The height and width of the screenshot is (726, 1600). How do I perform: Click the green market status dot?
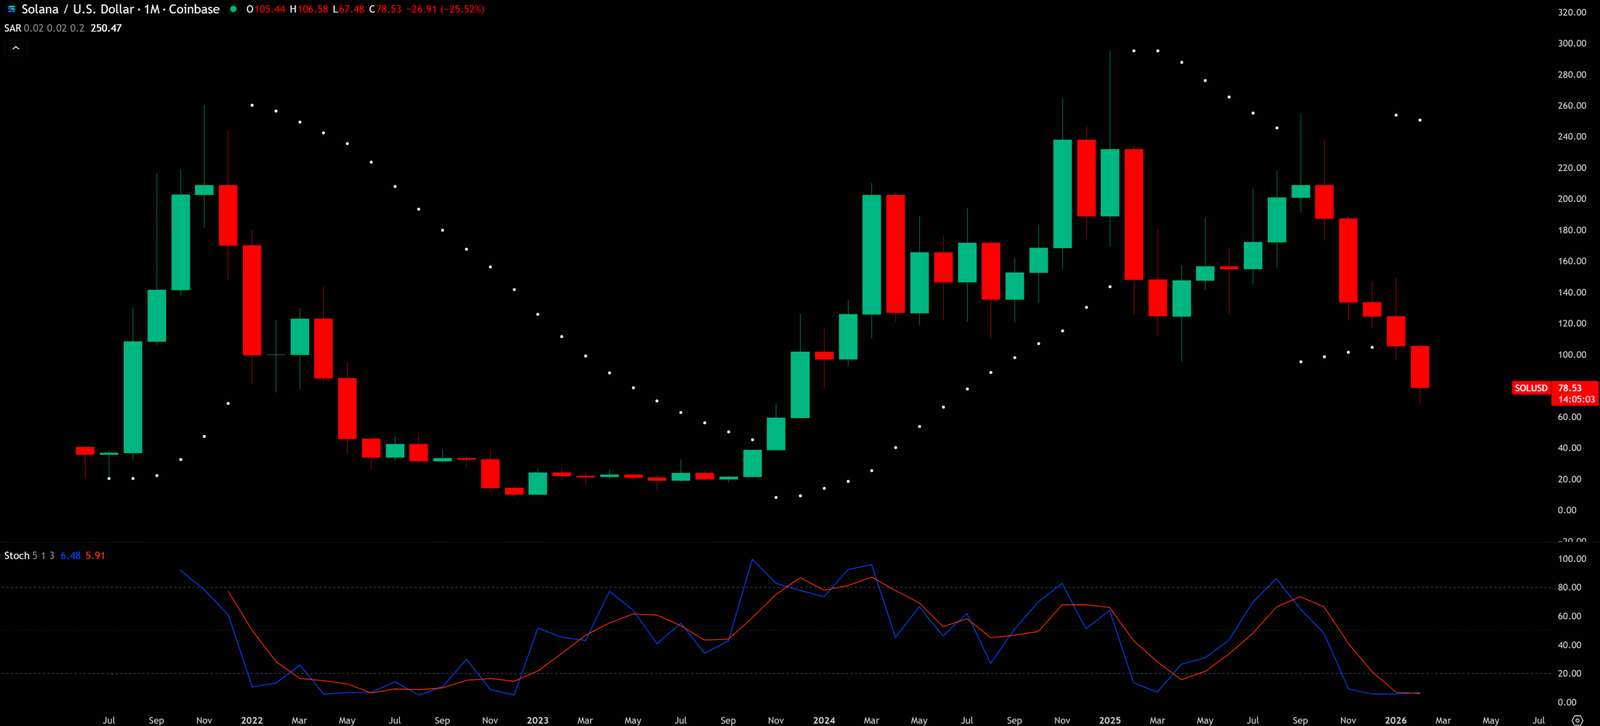(233, 9)
